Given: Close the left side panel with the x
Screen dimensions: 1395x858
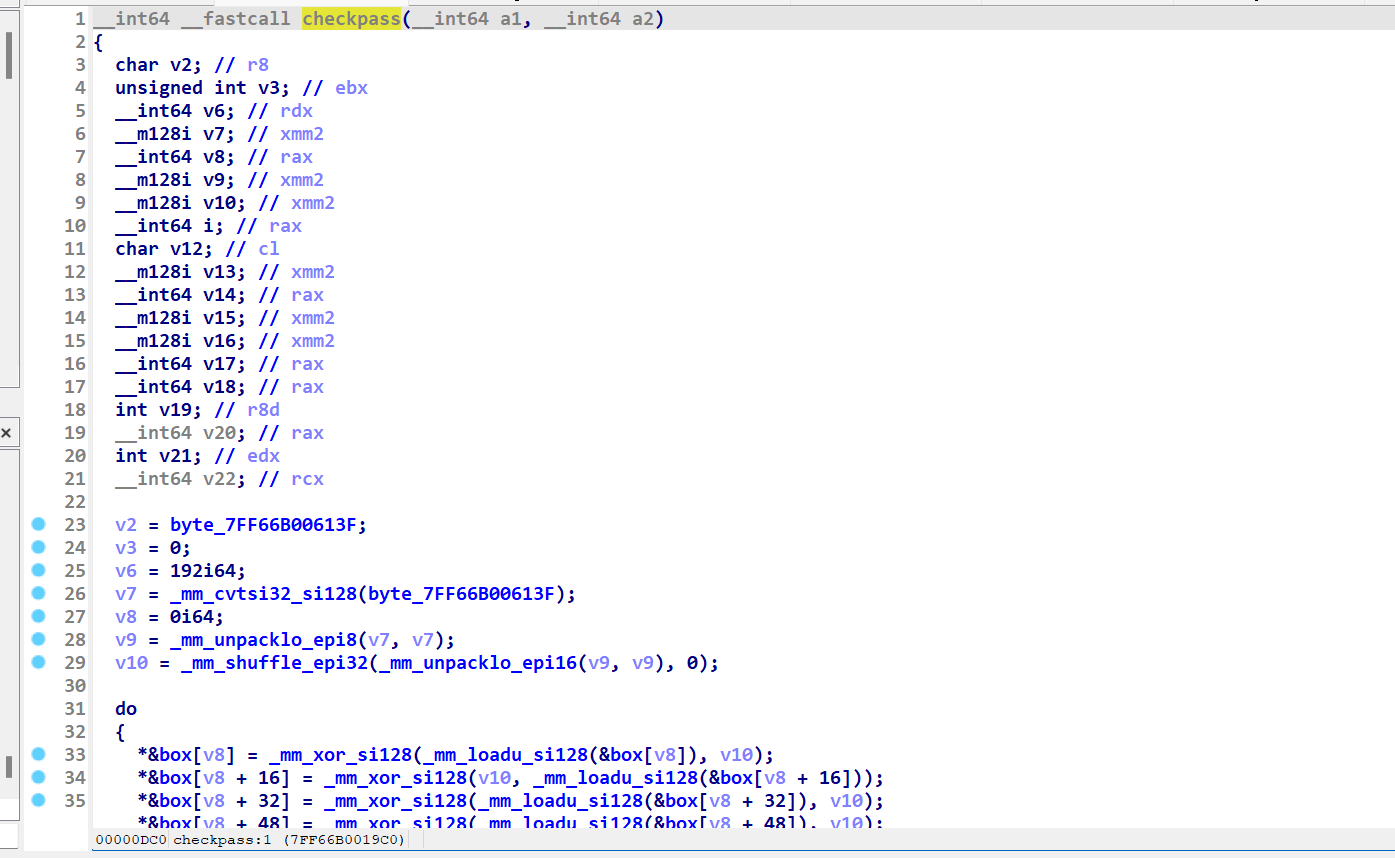Looking at the screenshot, I should click(x=6, y=433).
